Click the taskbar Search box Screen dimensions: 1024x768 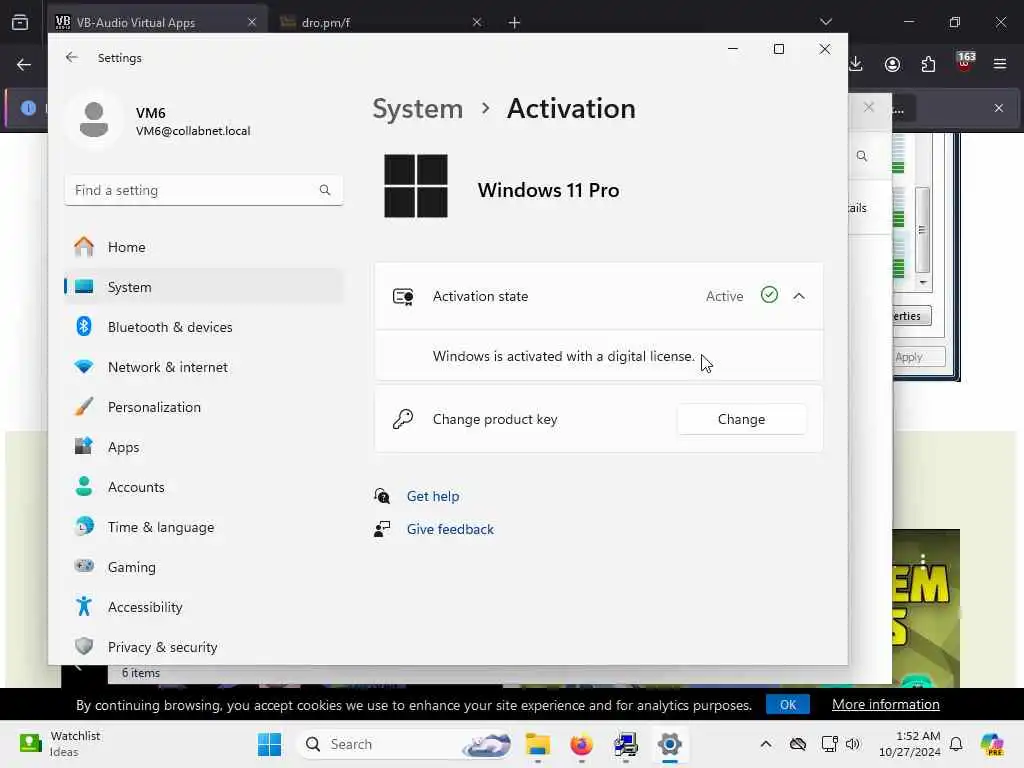pyautogui.click(x=405, y=744)
